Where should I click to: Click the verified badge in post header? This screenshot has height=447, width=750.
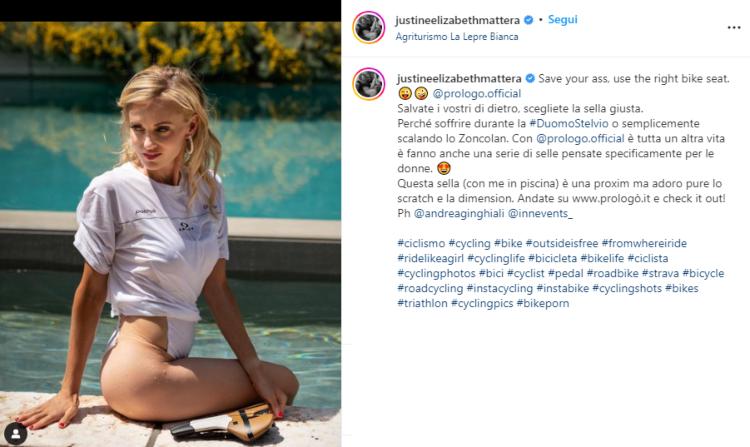click(530, 20)
